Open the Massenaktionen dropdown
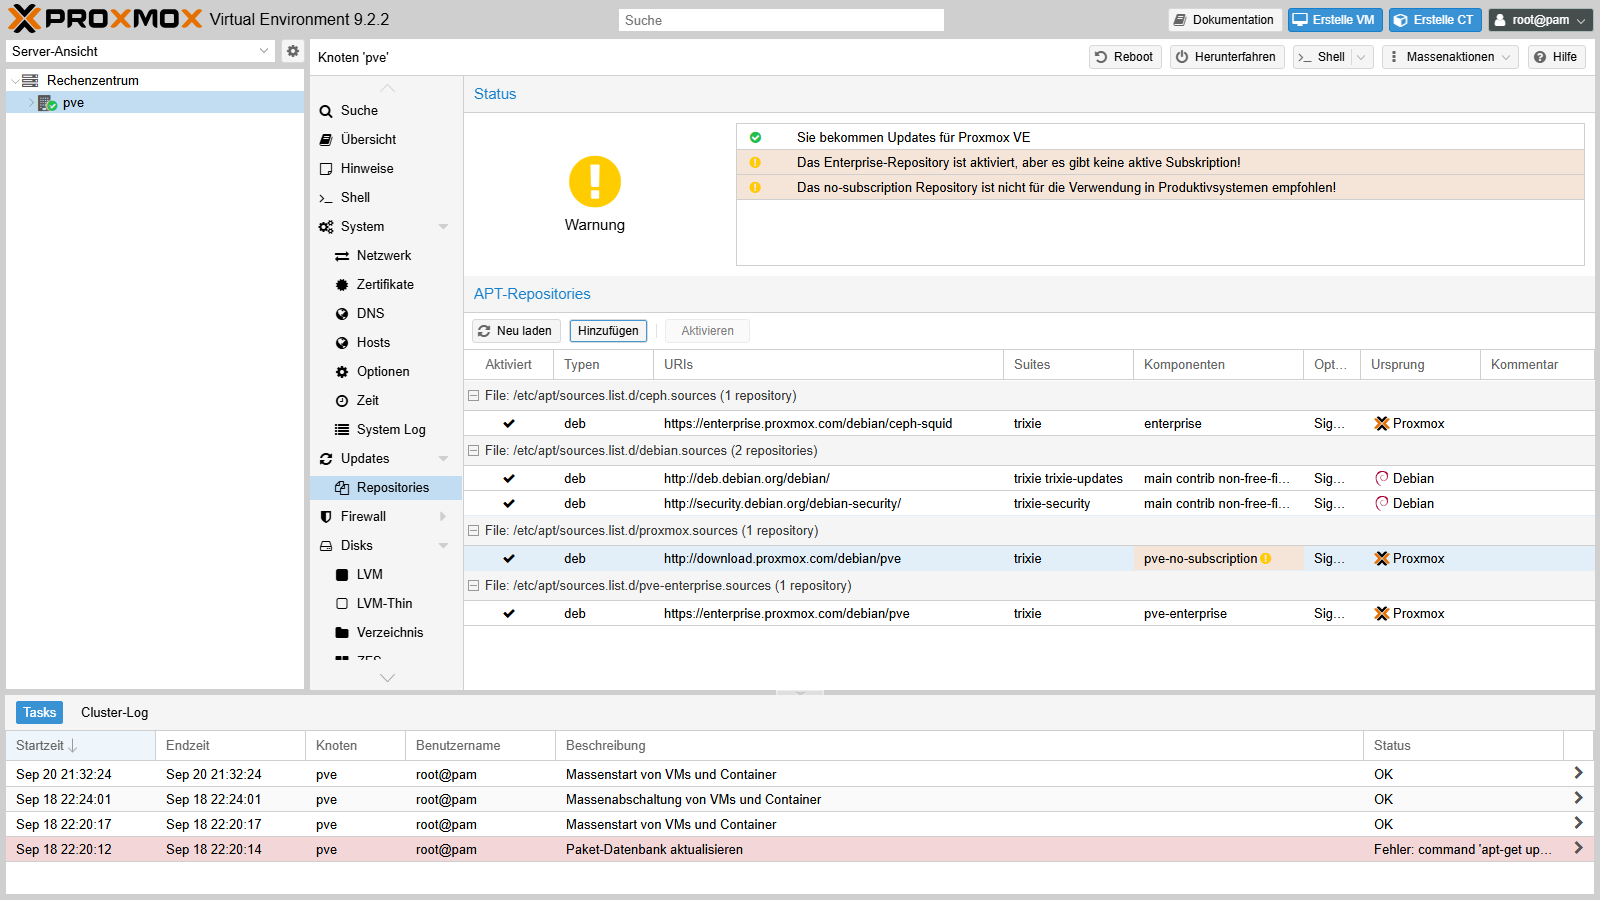The image size is (1600, 900). pyautogui.click(x=1450, y=57)
